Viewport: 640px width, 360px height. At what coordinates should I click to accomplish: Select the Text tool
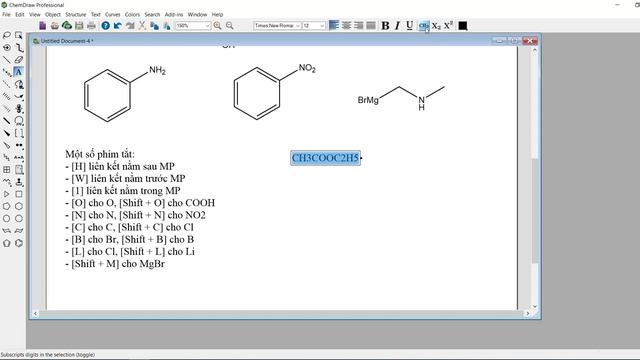[x=19, y=72]
